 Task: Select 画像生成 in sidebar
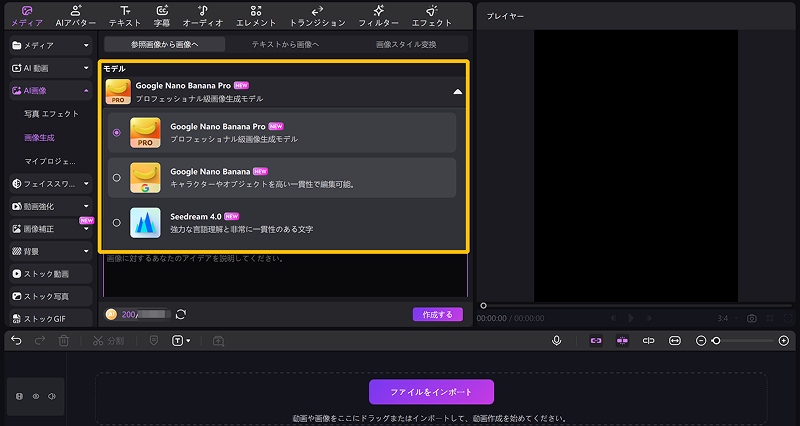[x=39, y=137]
